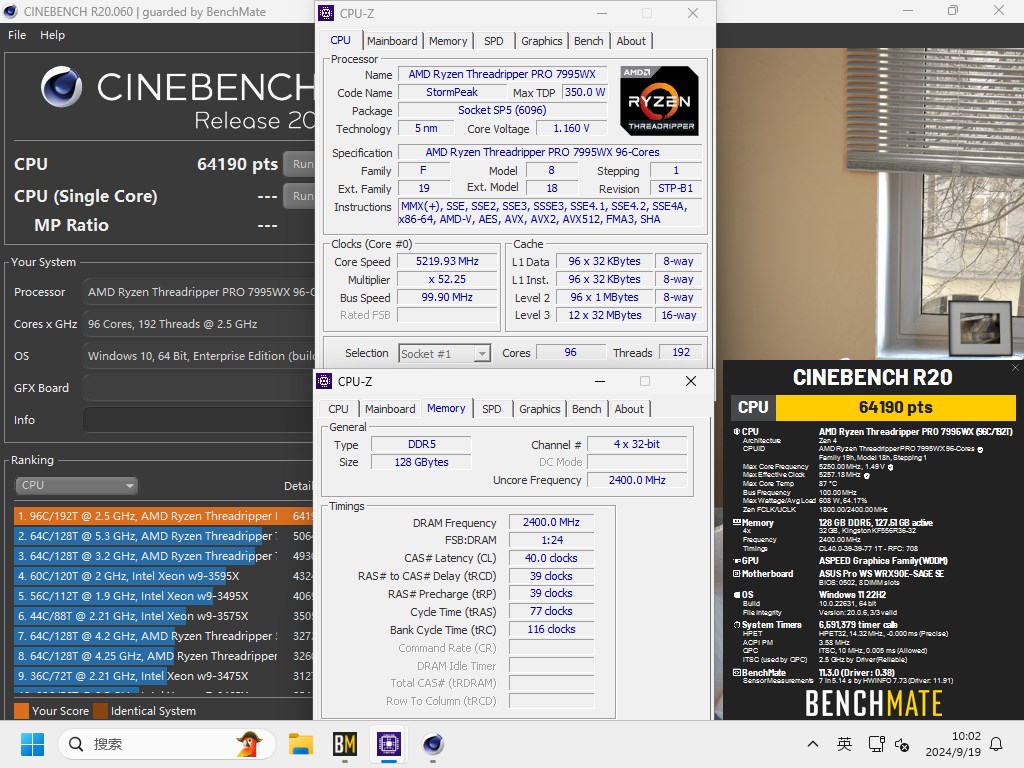Open the Windows Start menu

(x=32, y=744)
